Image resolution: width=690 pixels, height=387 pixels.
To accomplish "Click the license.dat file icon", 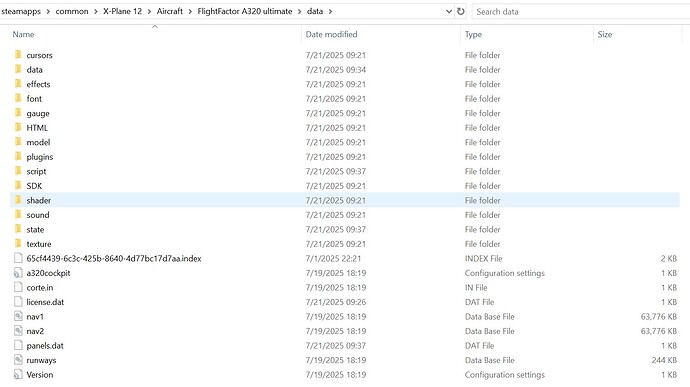I will (18, 302).
